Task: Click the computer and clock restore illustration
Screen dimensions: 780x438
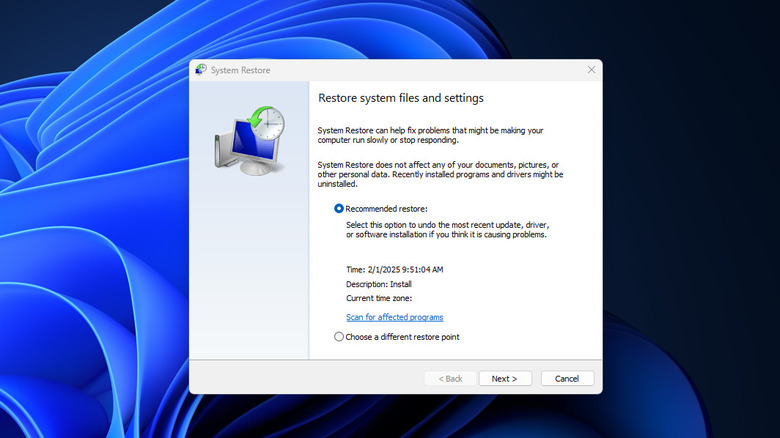Action: (249, 140)
